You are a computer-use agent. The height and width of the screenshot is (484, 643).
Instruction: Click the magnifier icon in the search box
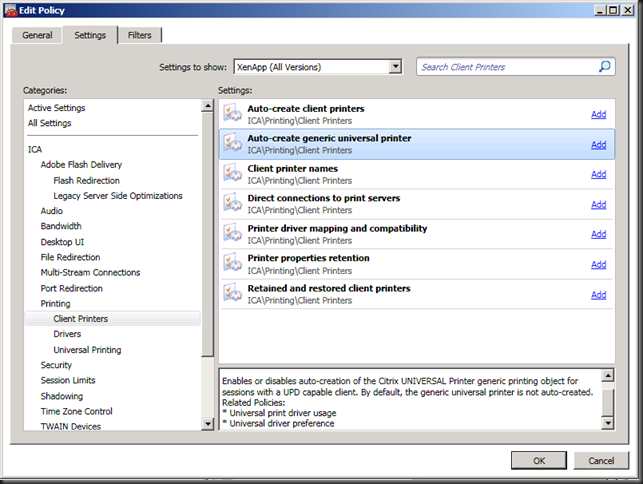[x=604, y=66]
